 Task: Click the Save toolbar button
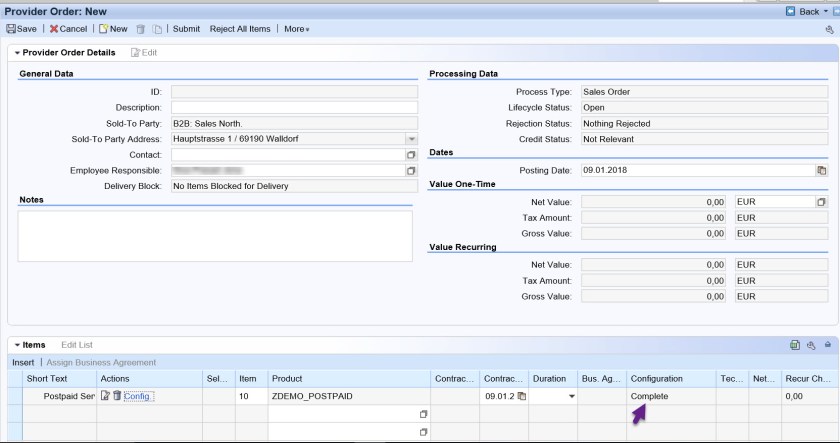tap(22, 29)
